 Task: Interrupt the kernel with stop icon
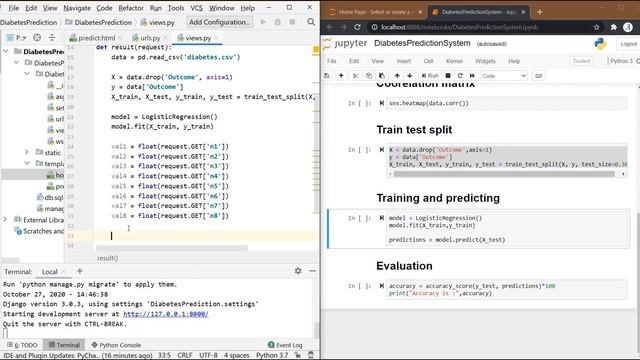448,76
